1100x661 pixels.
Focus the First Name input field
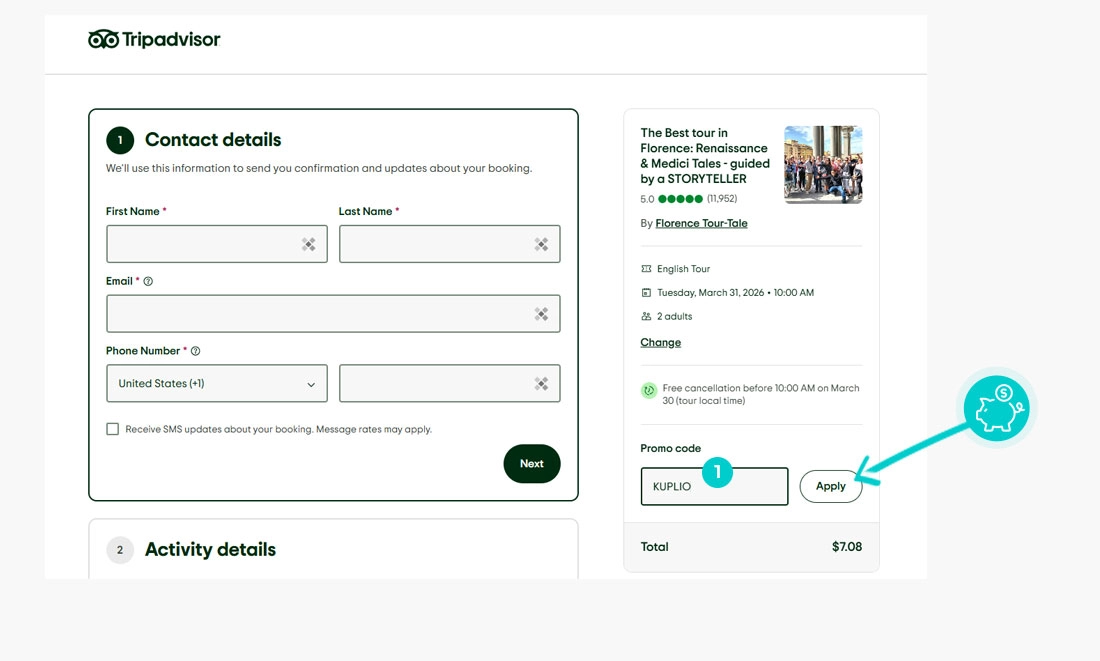[217, 244]
